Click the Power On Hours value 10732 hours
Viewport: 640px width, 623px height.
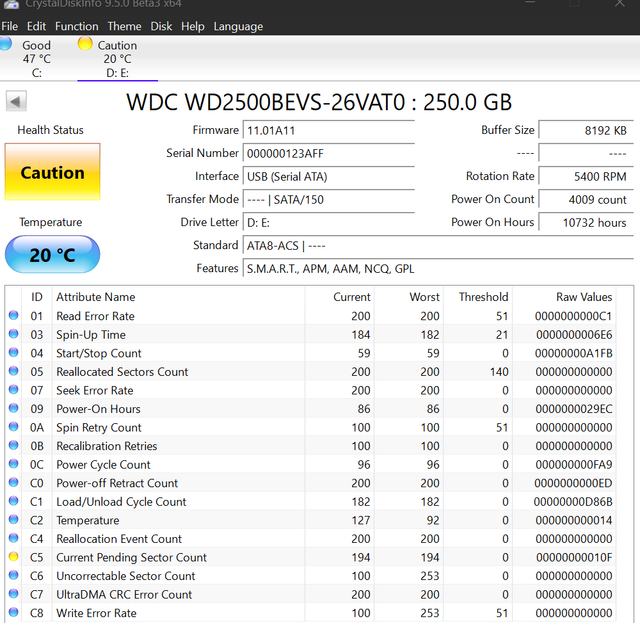(x=586, y=222)
